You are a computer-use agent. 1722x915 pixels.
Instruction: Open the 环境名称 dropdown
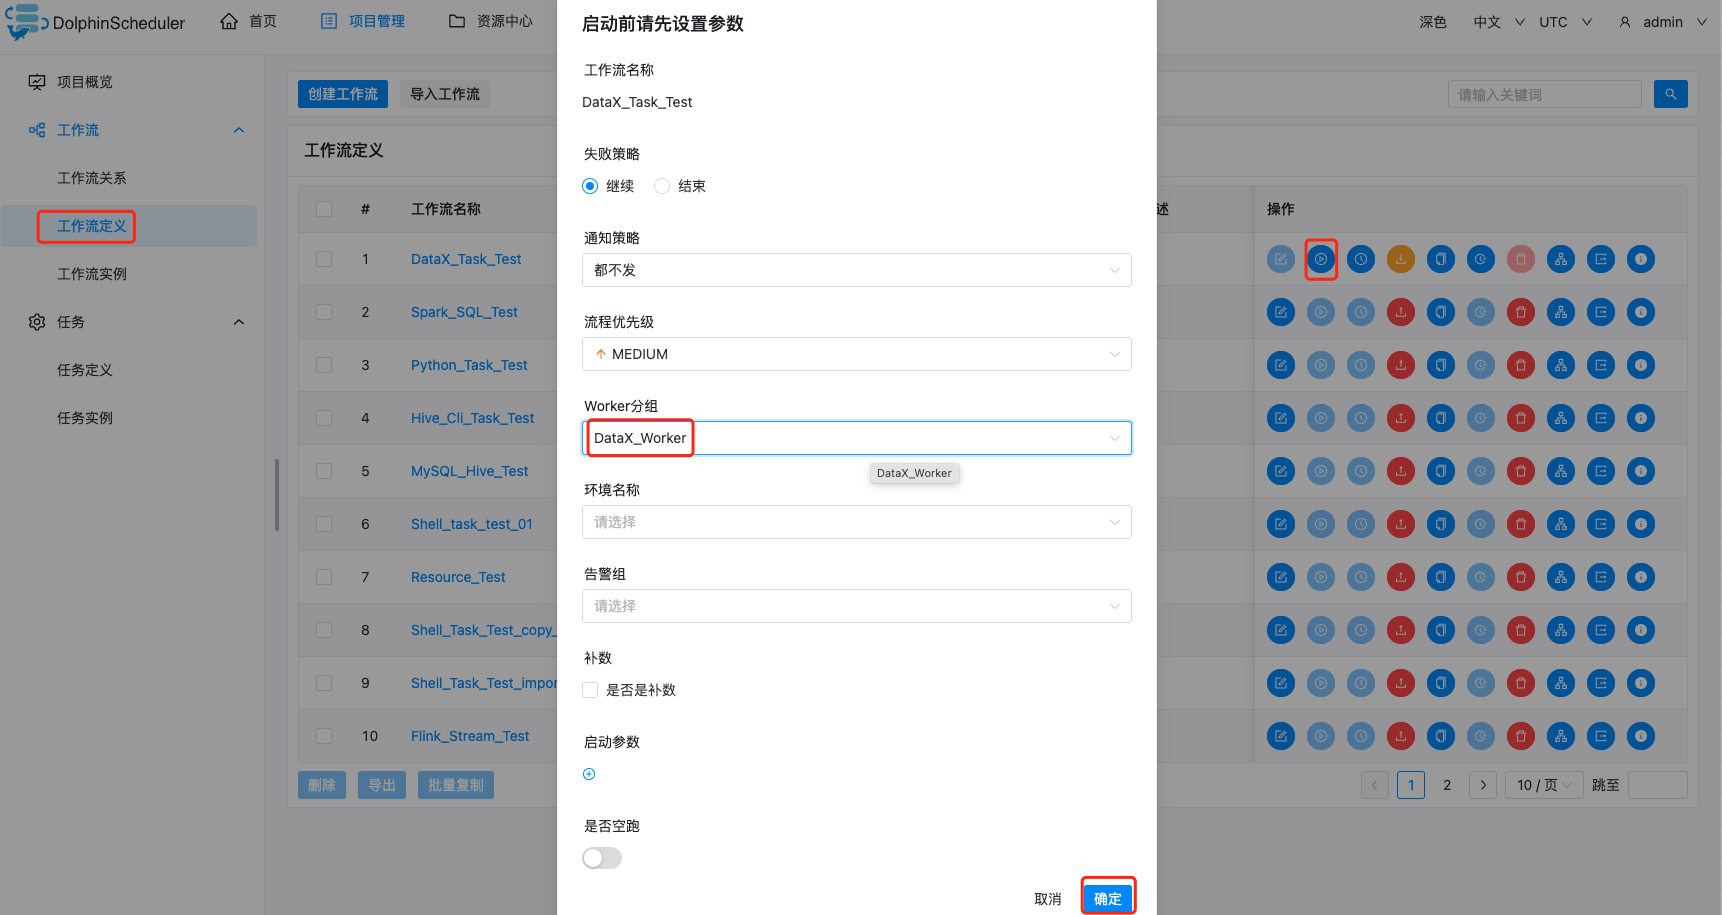coord(857,522)
